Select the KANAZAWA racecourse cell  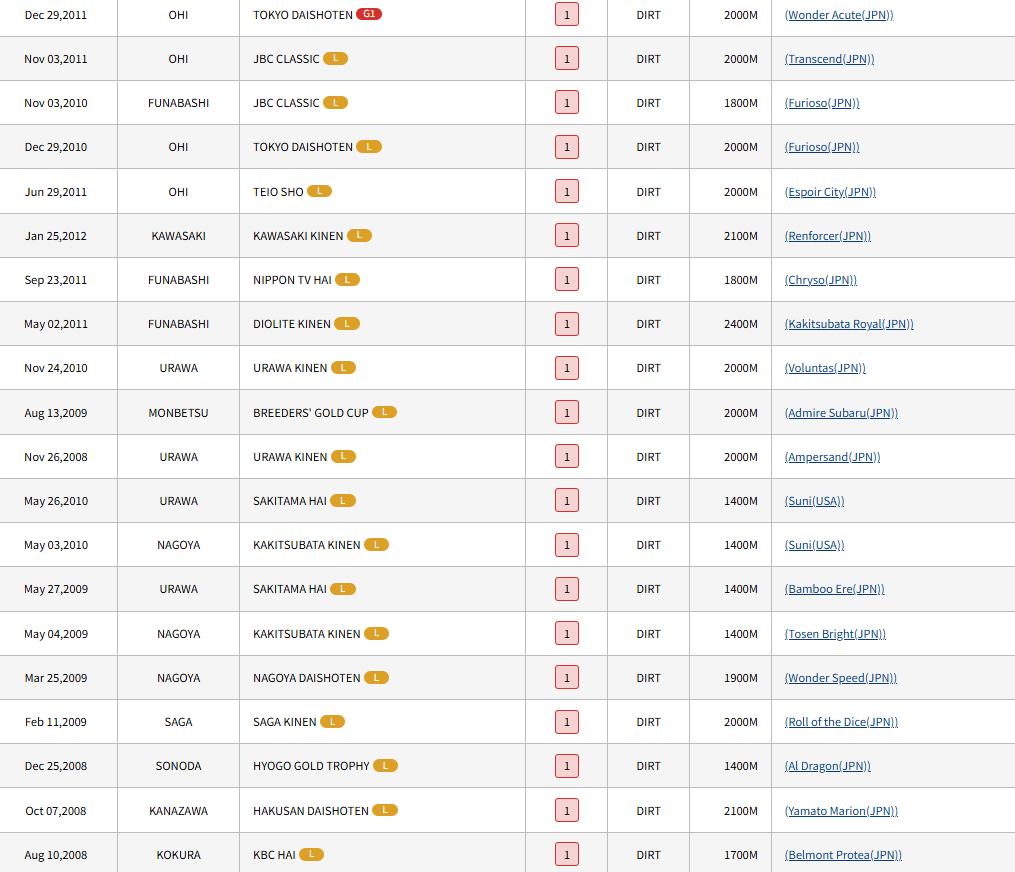click(179, 811)
